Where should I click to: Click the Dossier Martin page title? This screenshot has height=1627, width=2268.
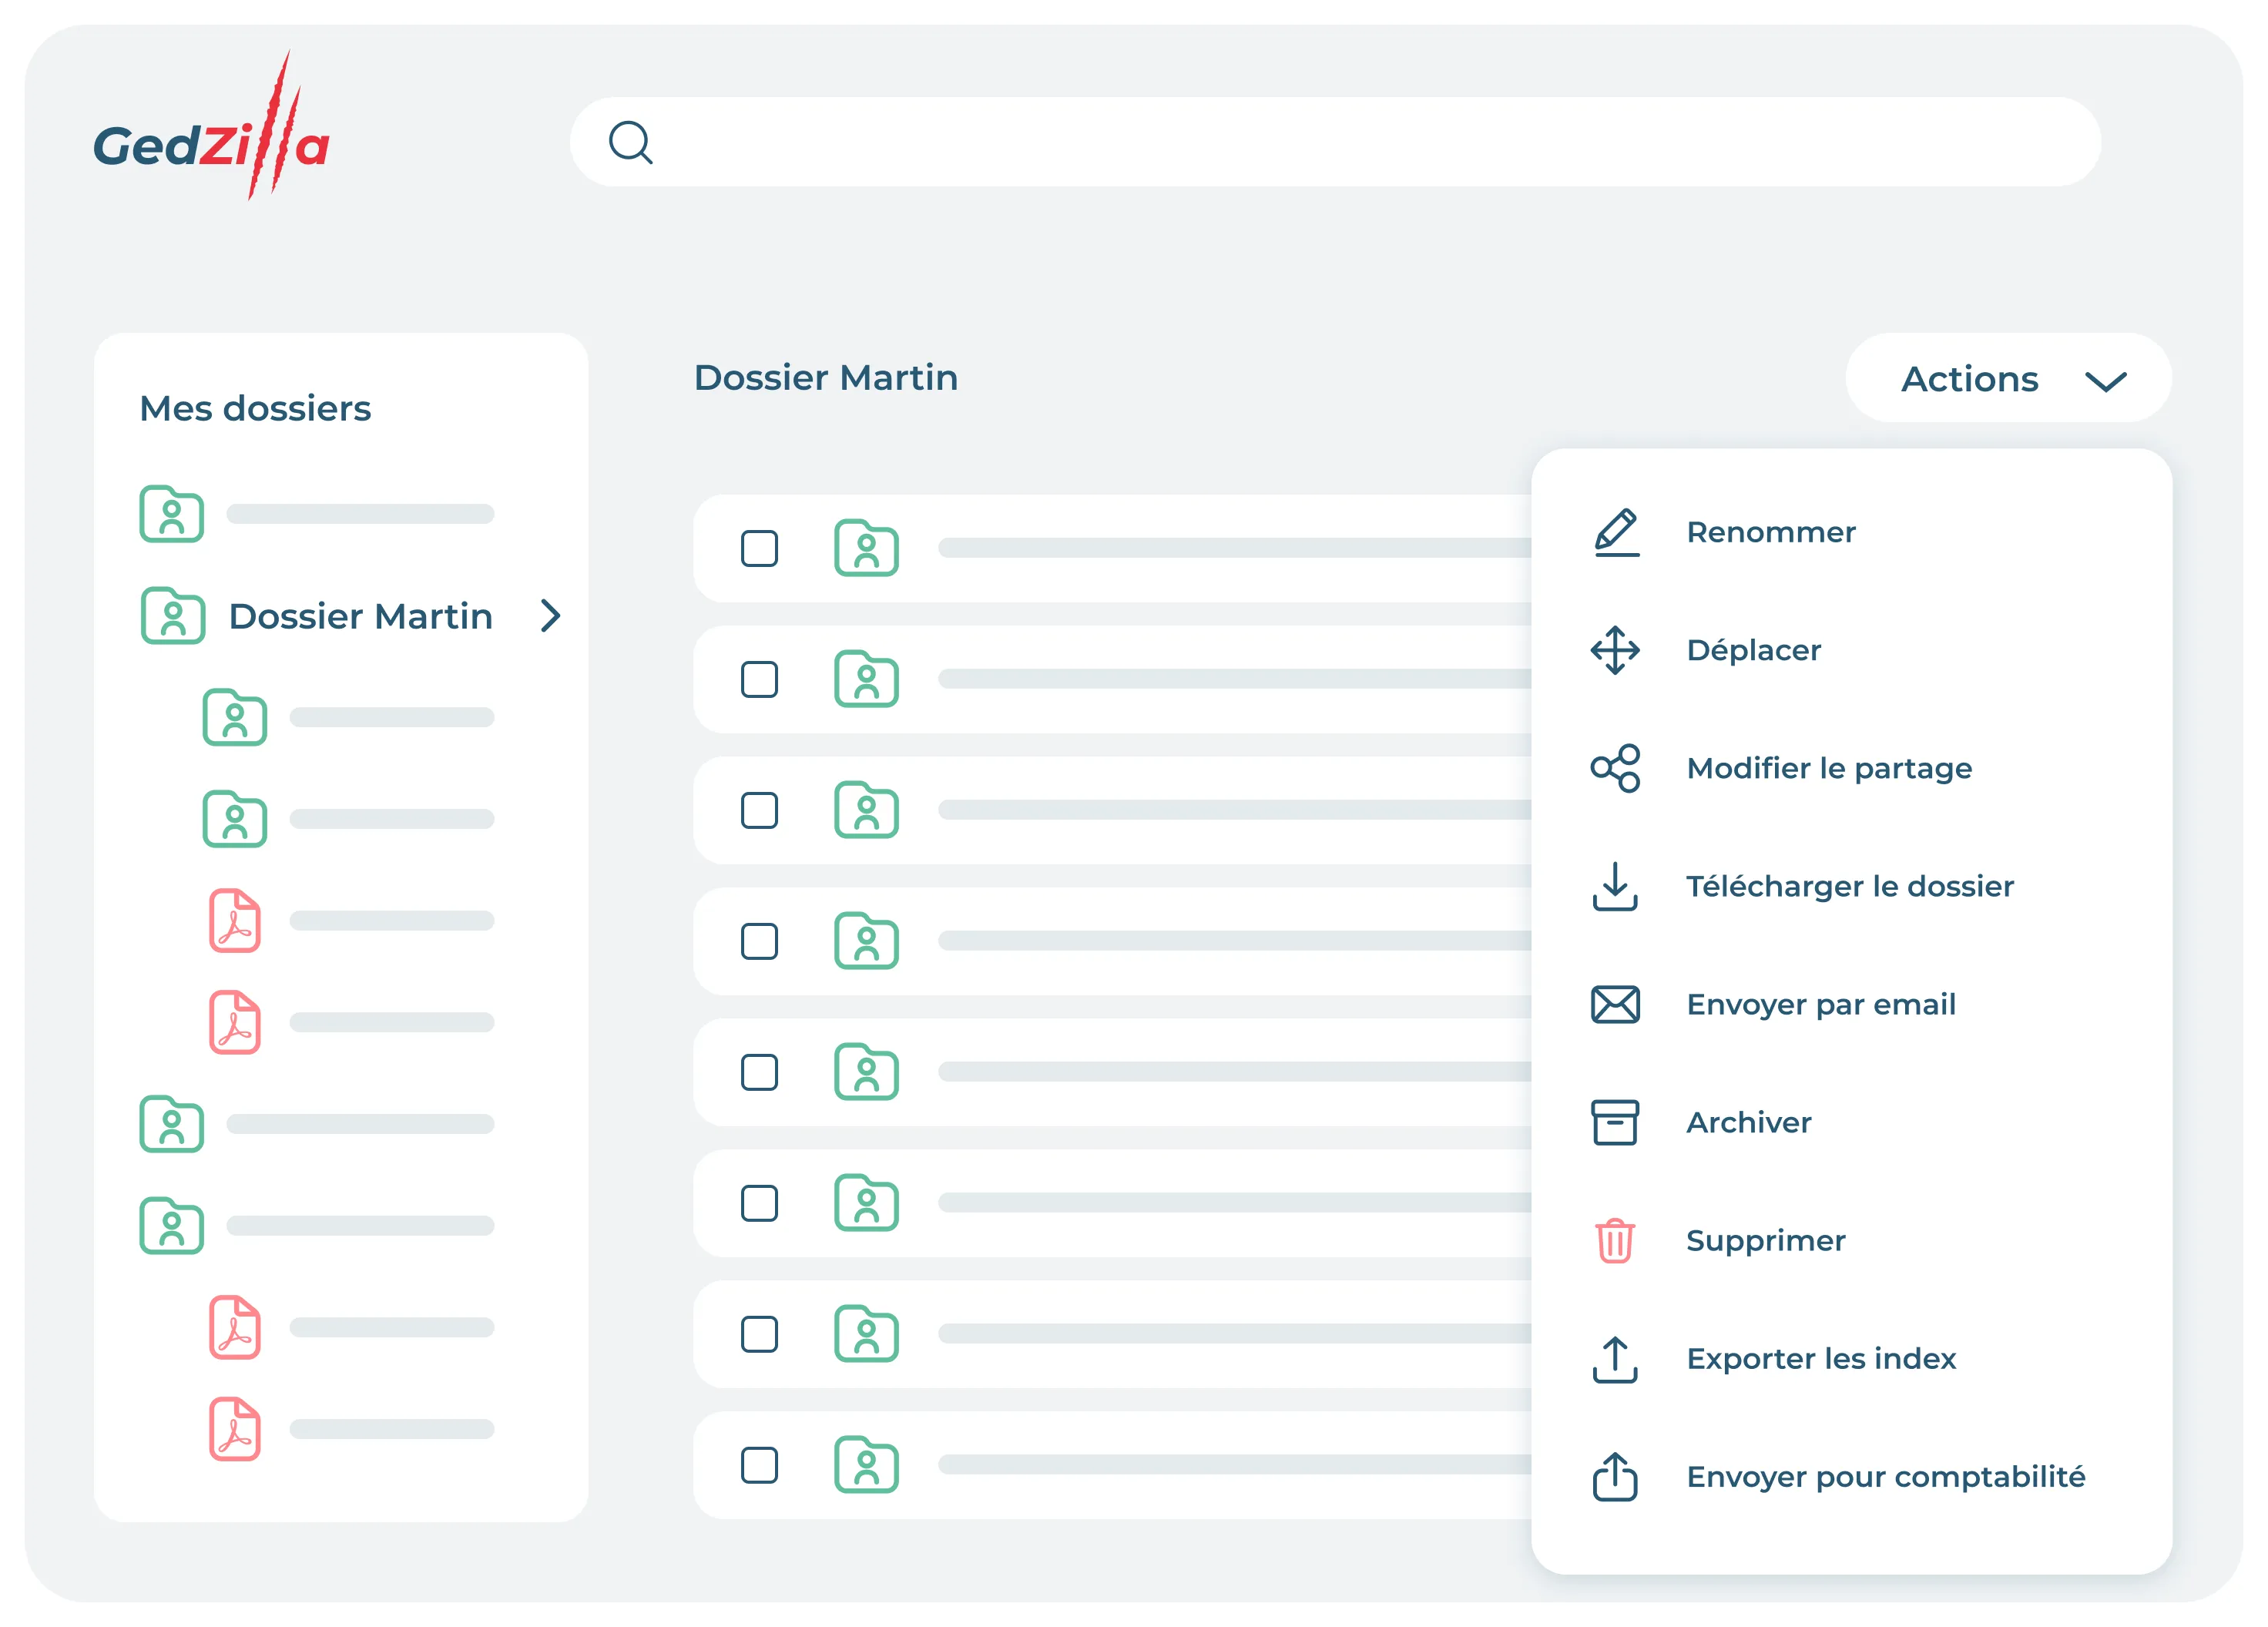[x=826, y=378]
